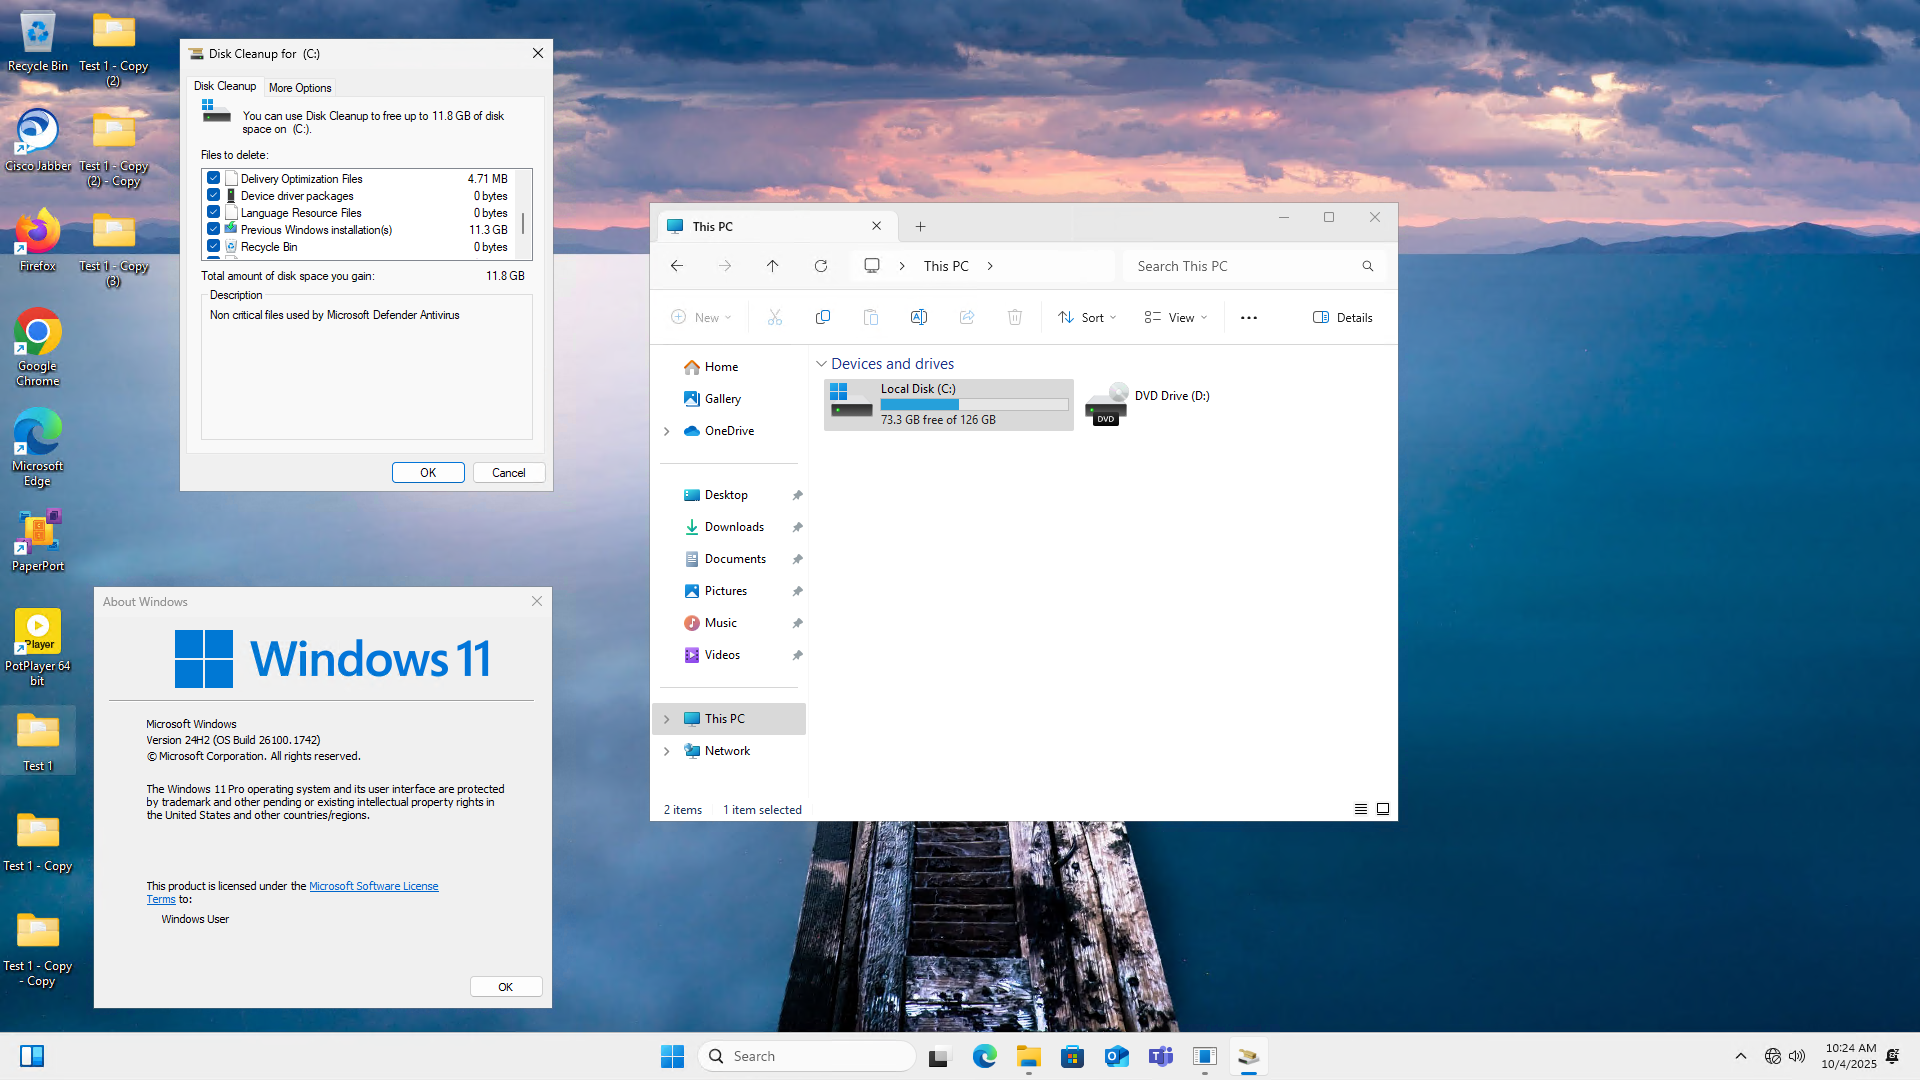The height and width of the screenshot is (1080, 1920).
Task: Click the Rename icon in Explorer toolbar
Action: 918,317
